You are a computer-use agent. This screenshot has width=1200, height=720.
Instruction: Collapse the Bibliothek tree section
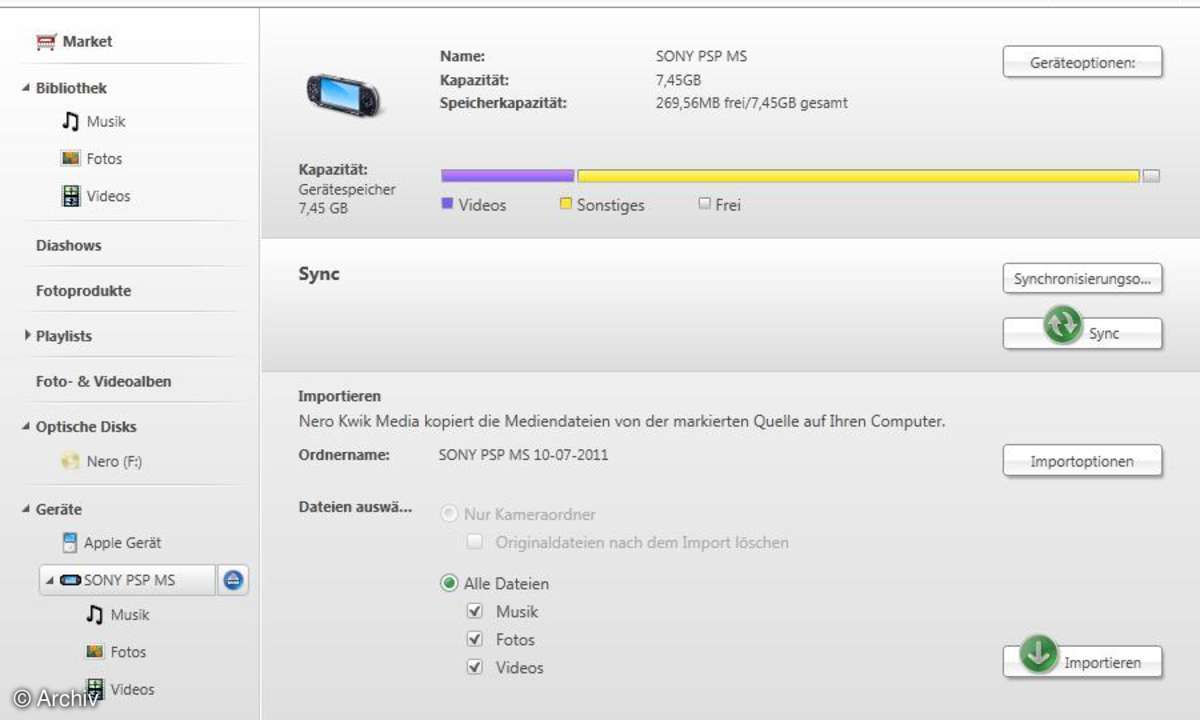[26, 88]
